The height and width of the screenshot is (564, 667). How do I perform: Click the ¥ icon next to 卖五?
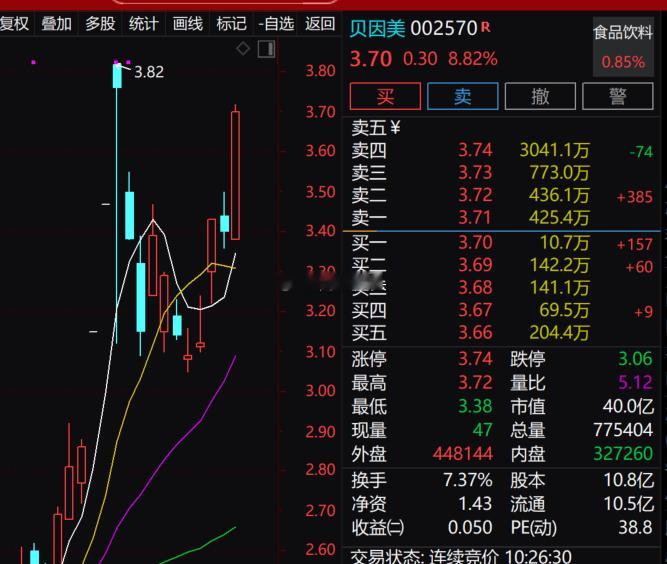tap(395, 127)
